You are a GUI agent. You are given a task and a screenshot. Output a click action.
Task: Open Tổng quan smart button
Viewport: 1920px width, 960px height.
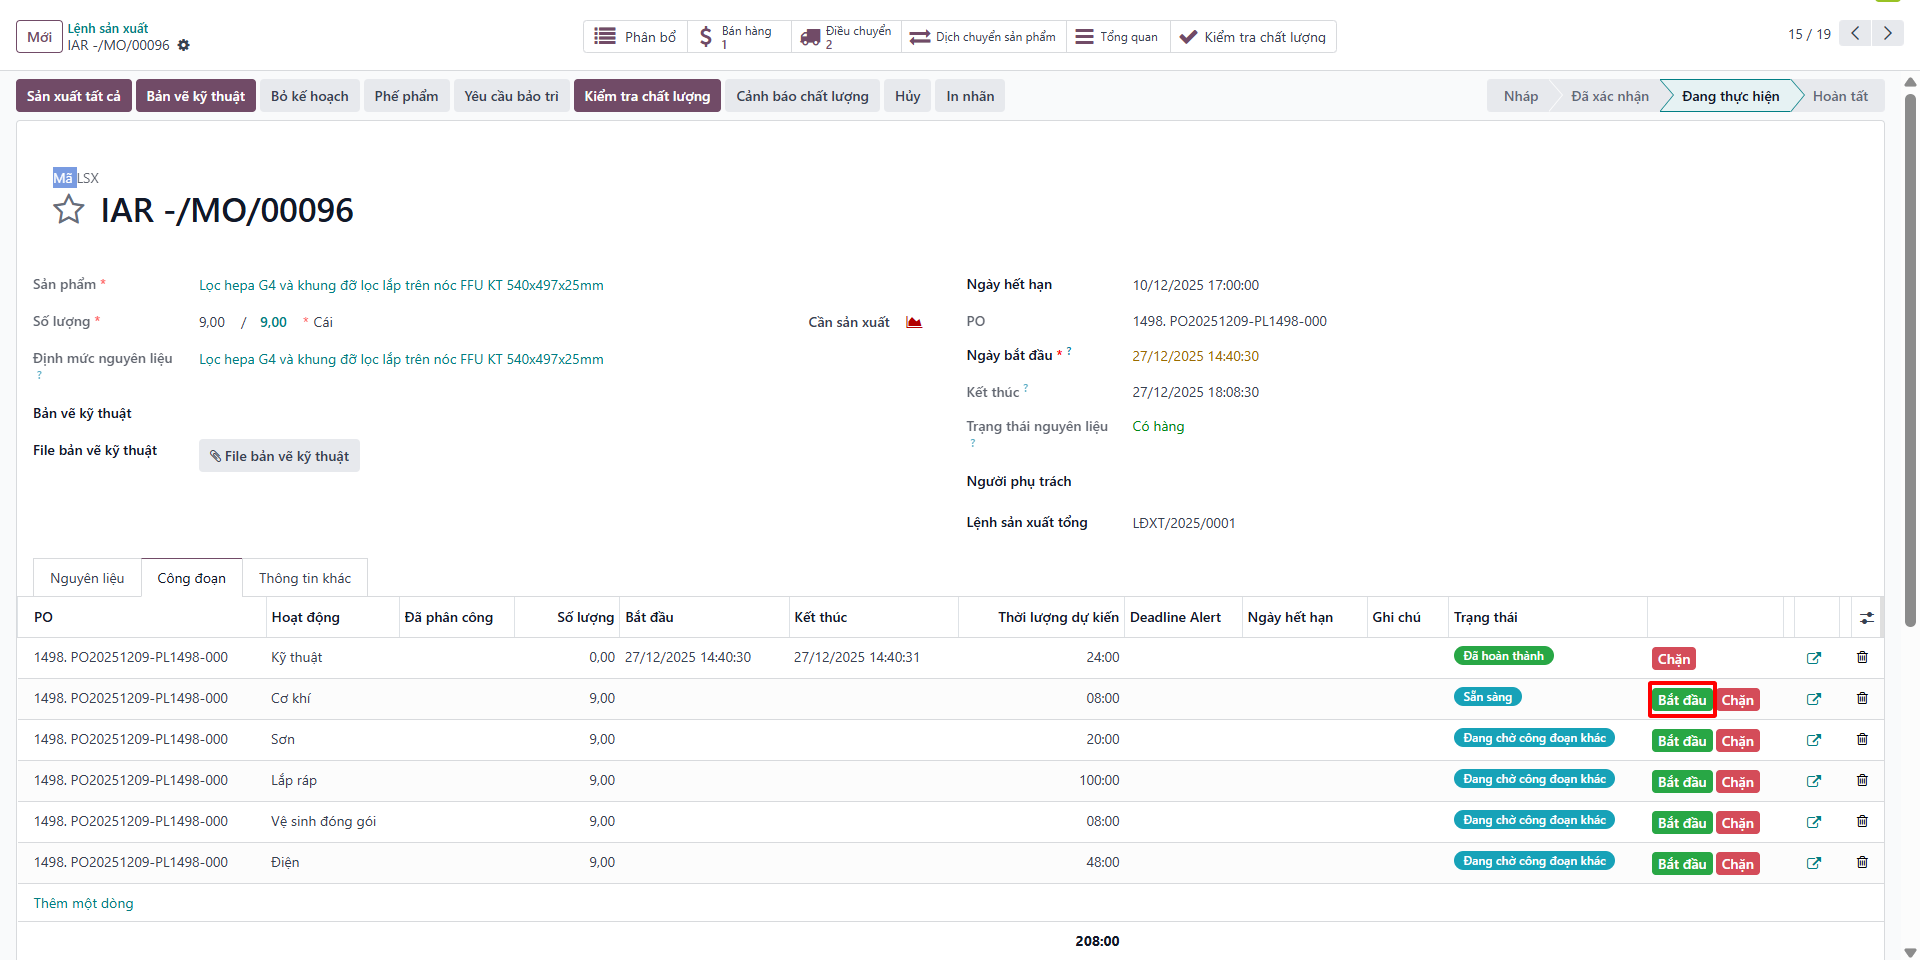[1118, 37]
